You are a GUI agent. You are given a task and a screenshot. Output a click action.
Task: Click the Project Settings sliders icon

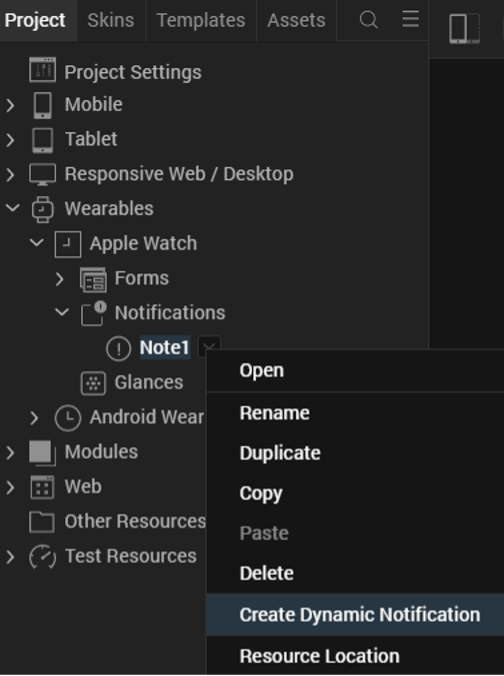point(42,70)
